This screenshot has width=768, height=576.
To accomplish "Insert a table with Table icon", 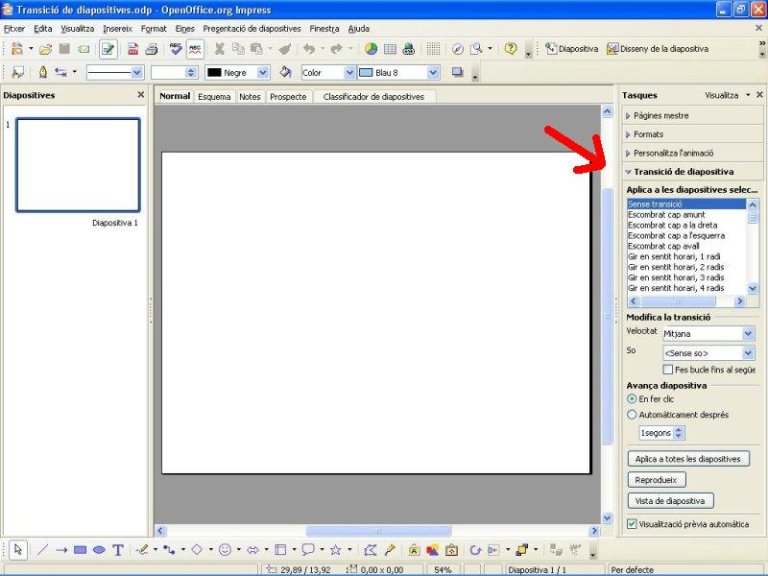I will point(390,48).
